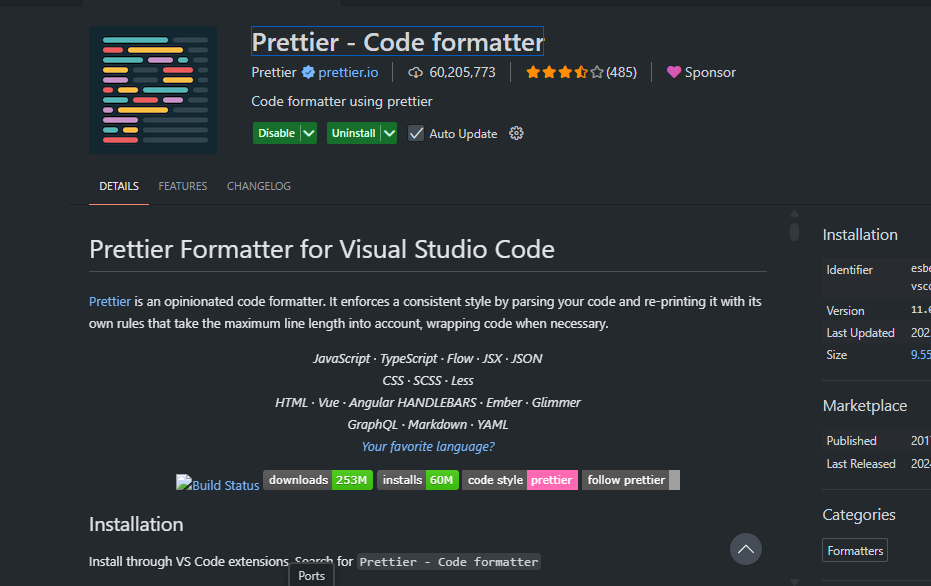Toggle the Auto Update checkbox

416,134
